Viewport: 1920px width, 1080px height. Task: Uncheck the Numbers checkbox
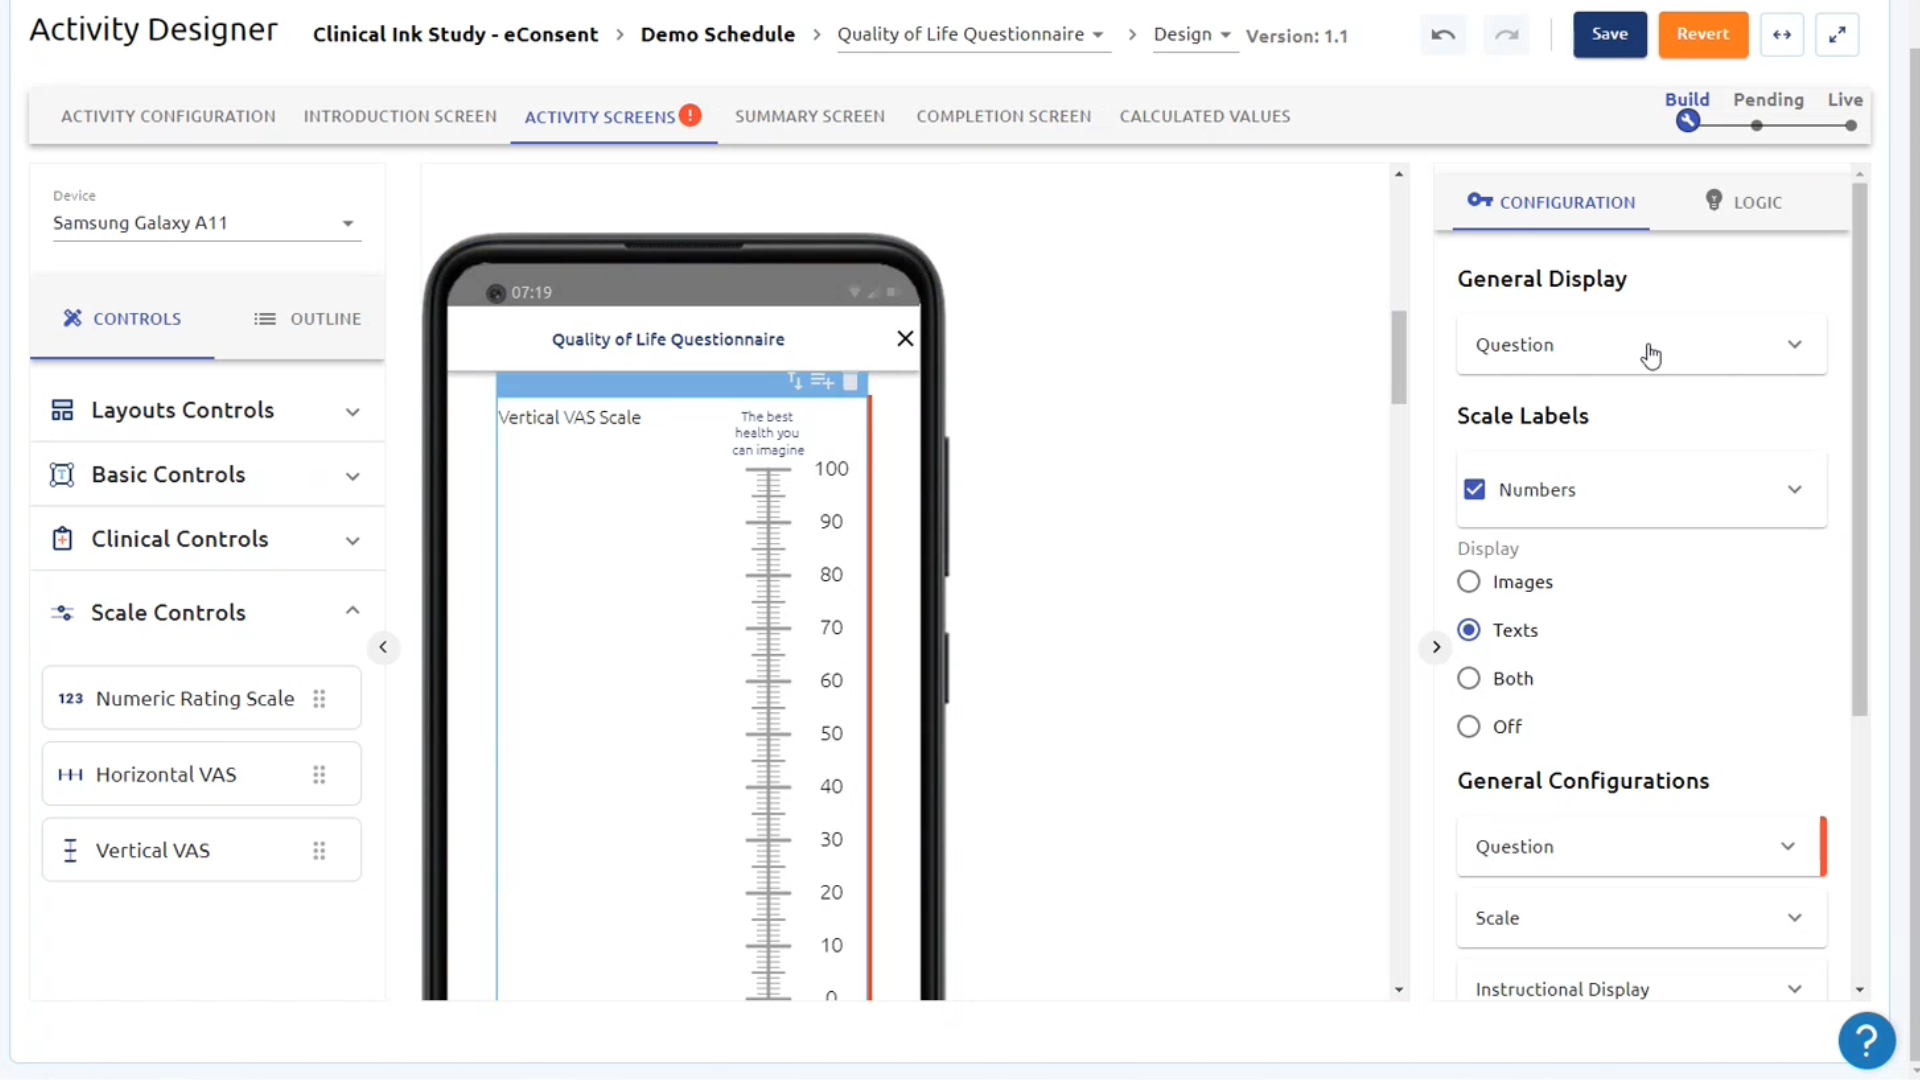1474,490
